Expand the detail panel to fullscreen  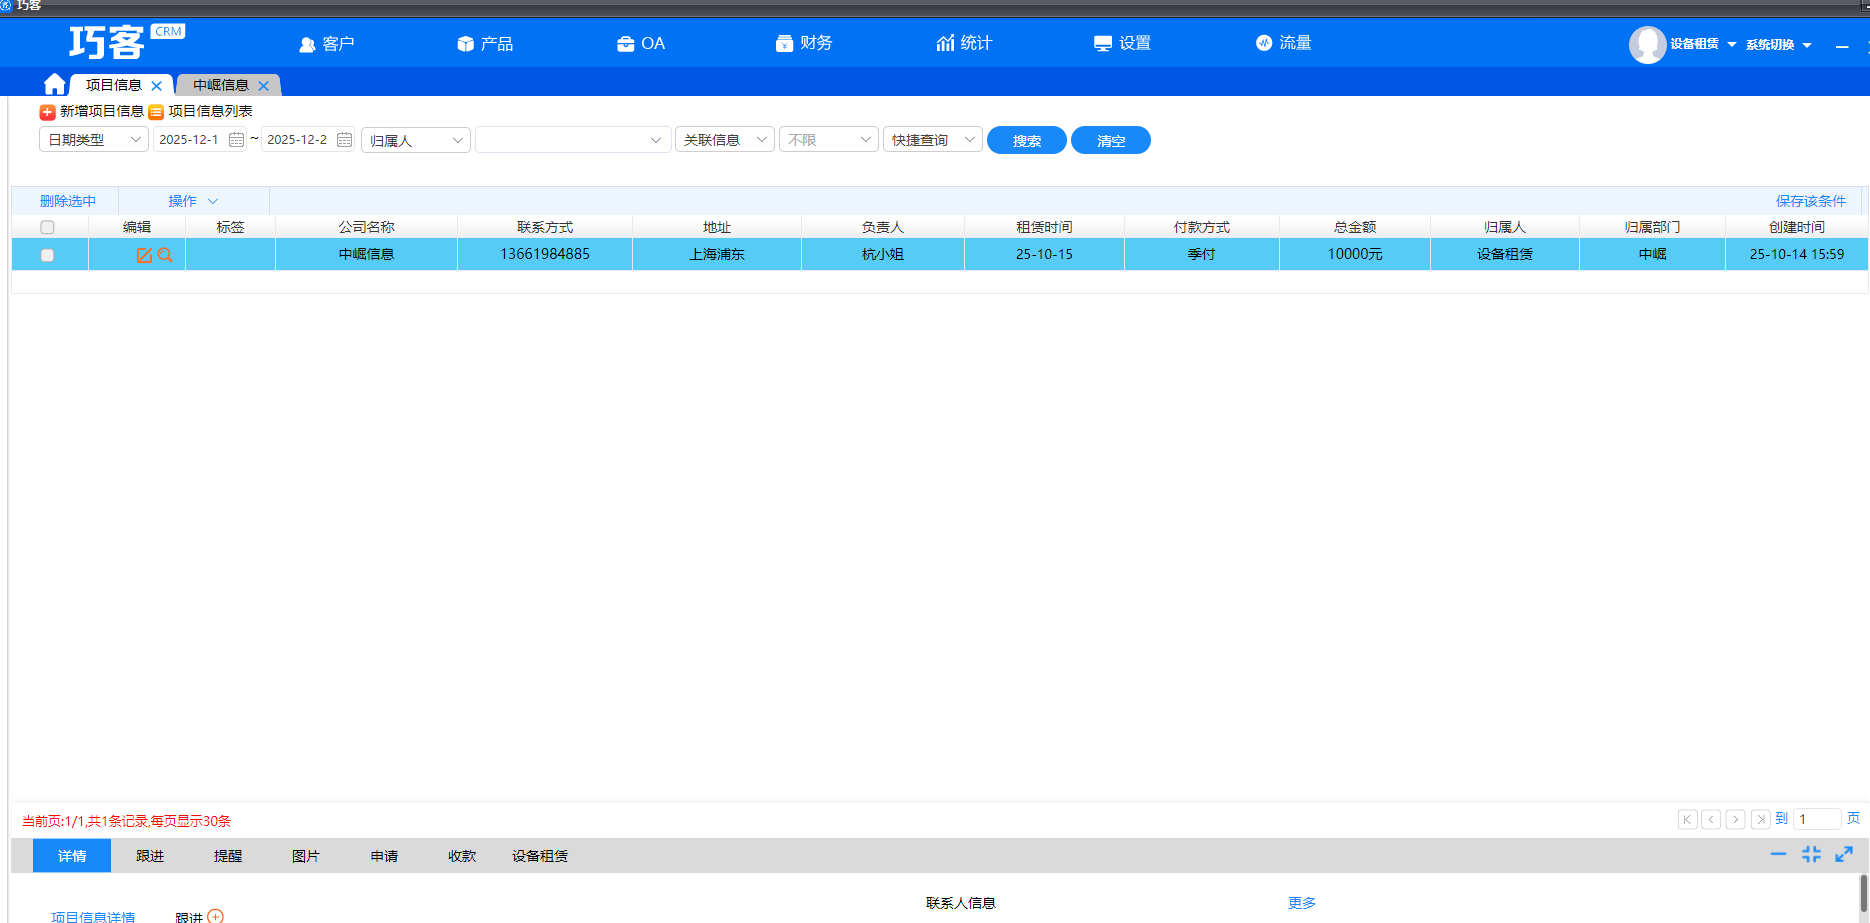1844,854
